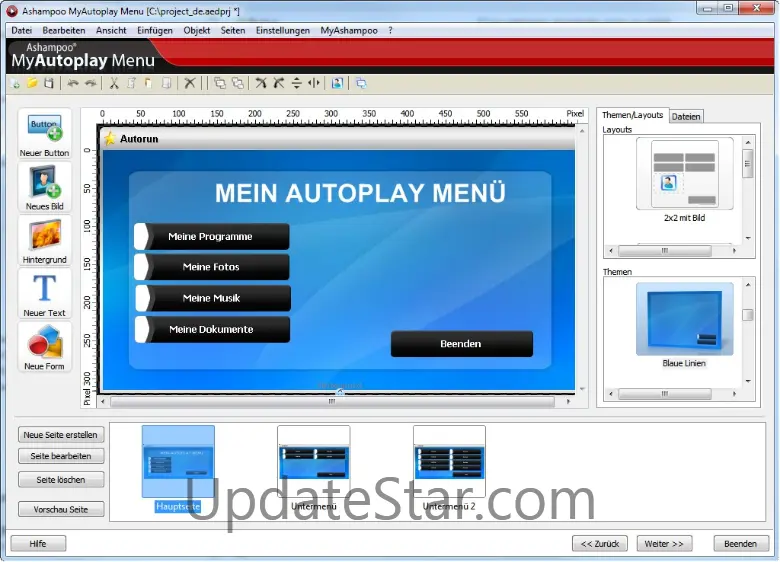
Task: Click the Hilfe button
Action: [x=38, y=544]
